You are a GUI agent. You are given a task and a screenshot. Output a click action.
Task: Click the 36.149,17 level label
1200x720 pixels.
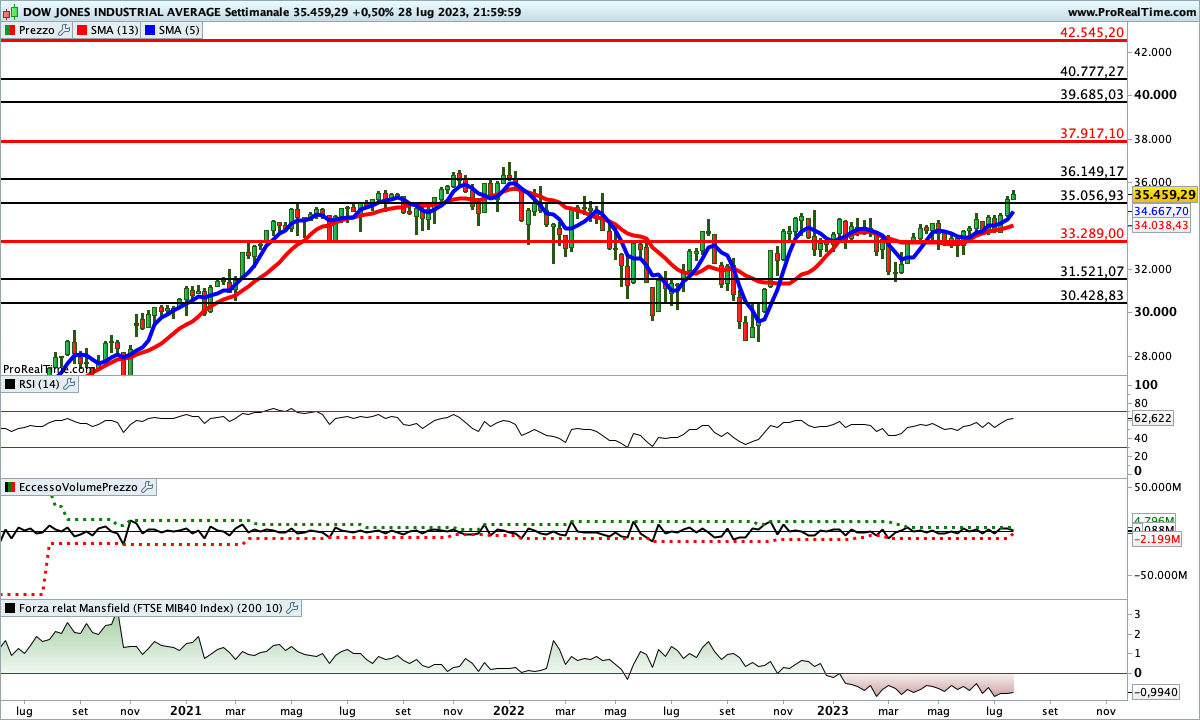pyautogui.click(x=1093, y=171)
